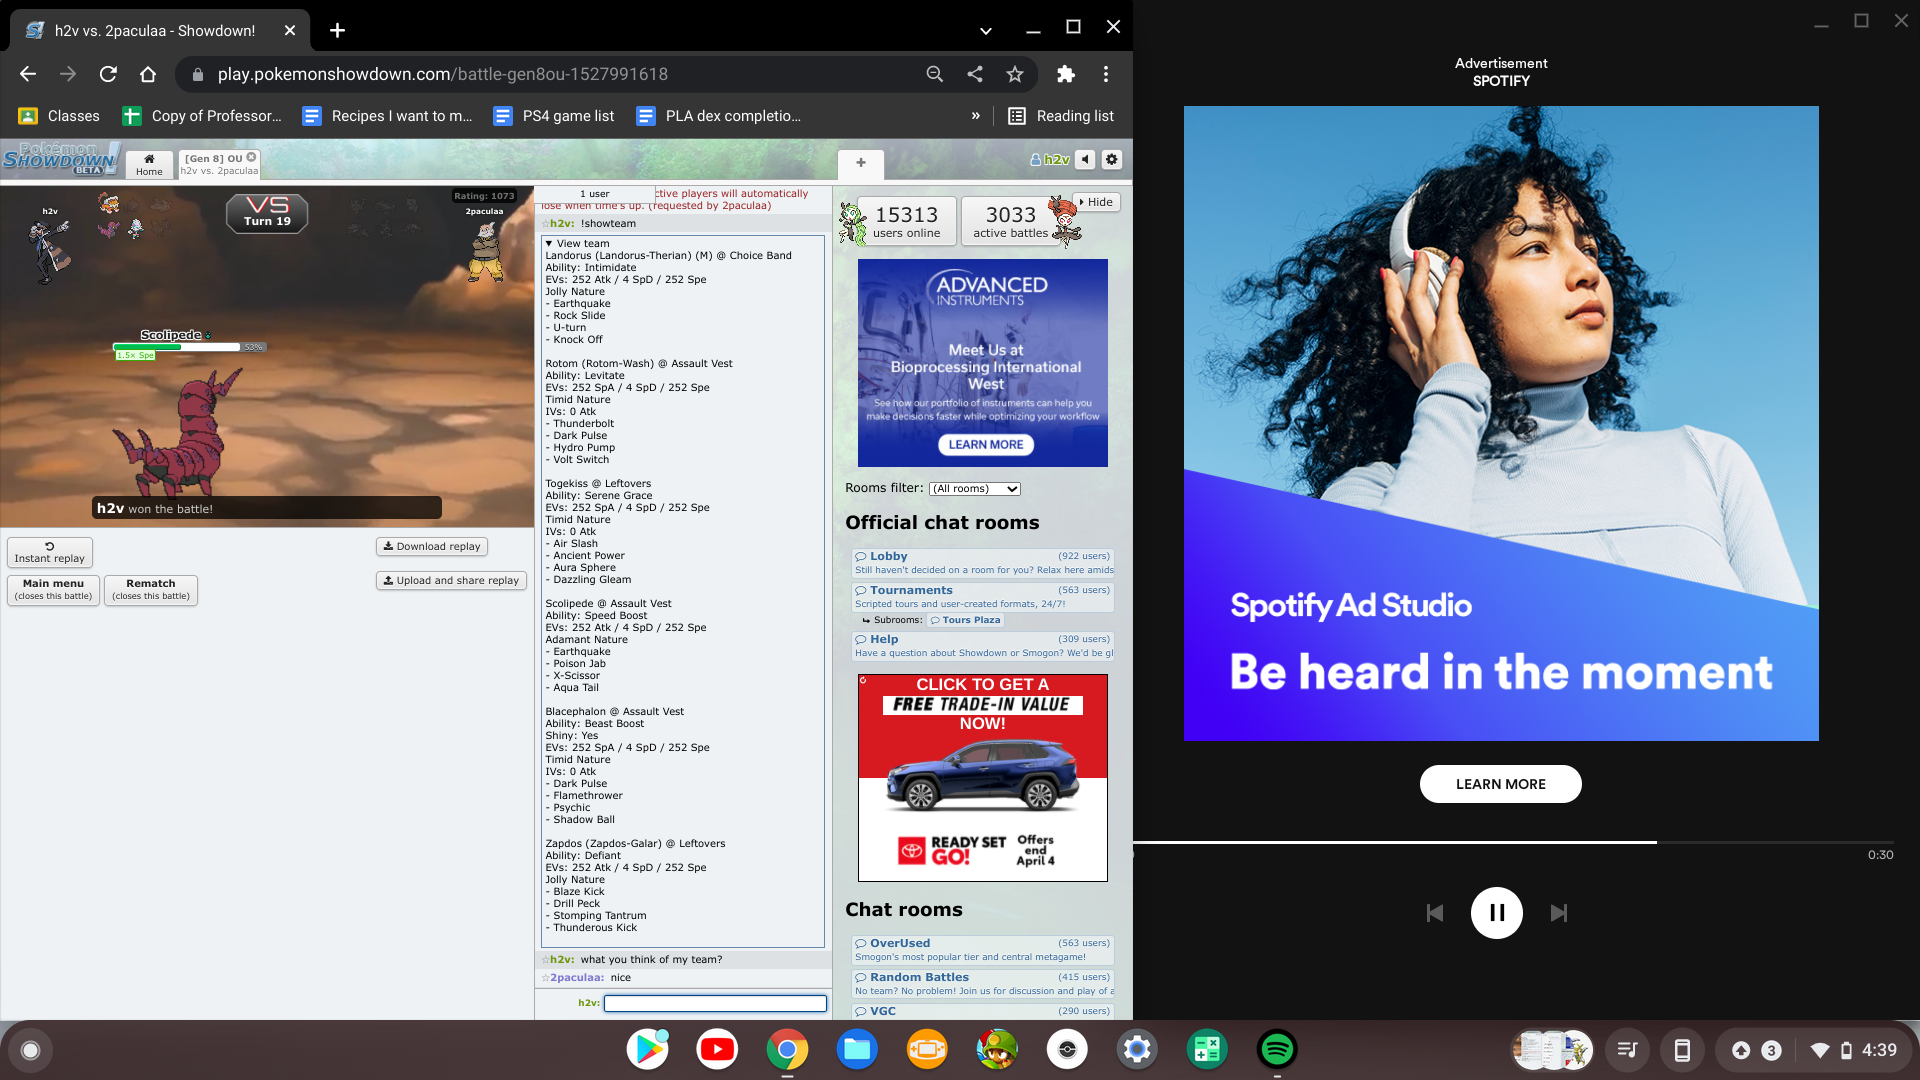Go to the Showdown Home tab
The height and width of the screenshot is (1080, 1920).
coord(149,164)
